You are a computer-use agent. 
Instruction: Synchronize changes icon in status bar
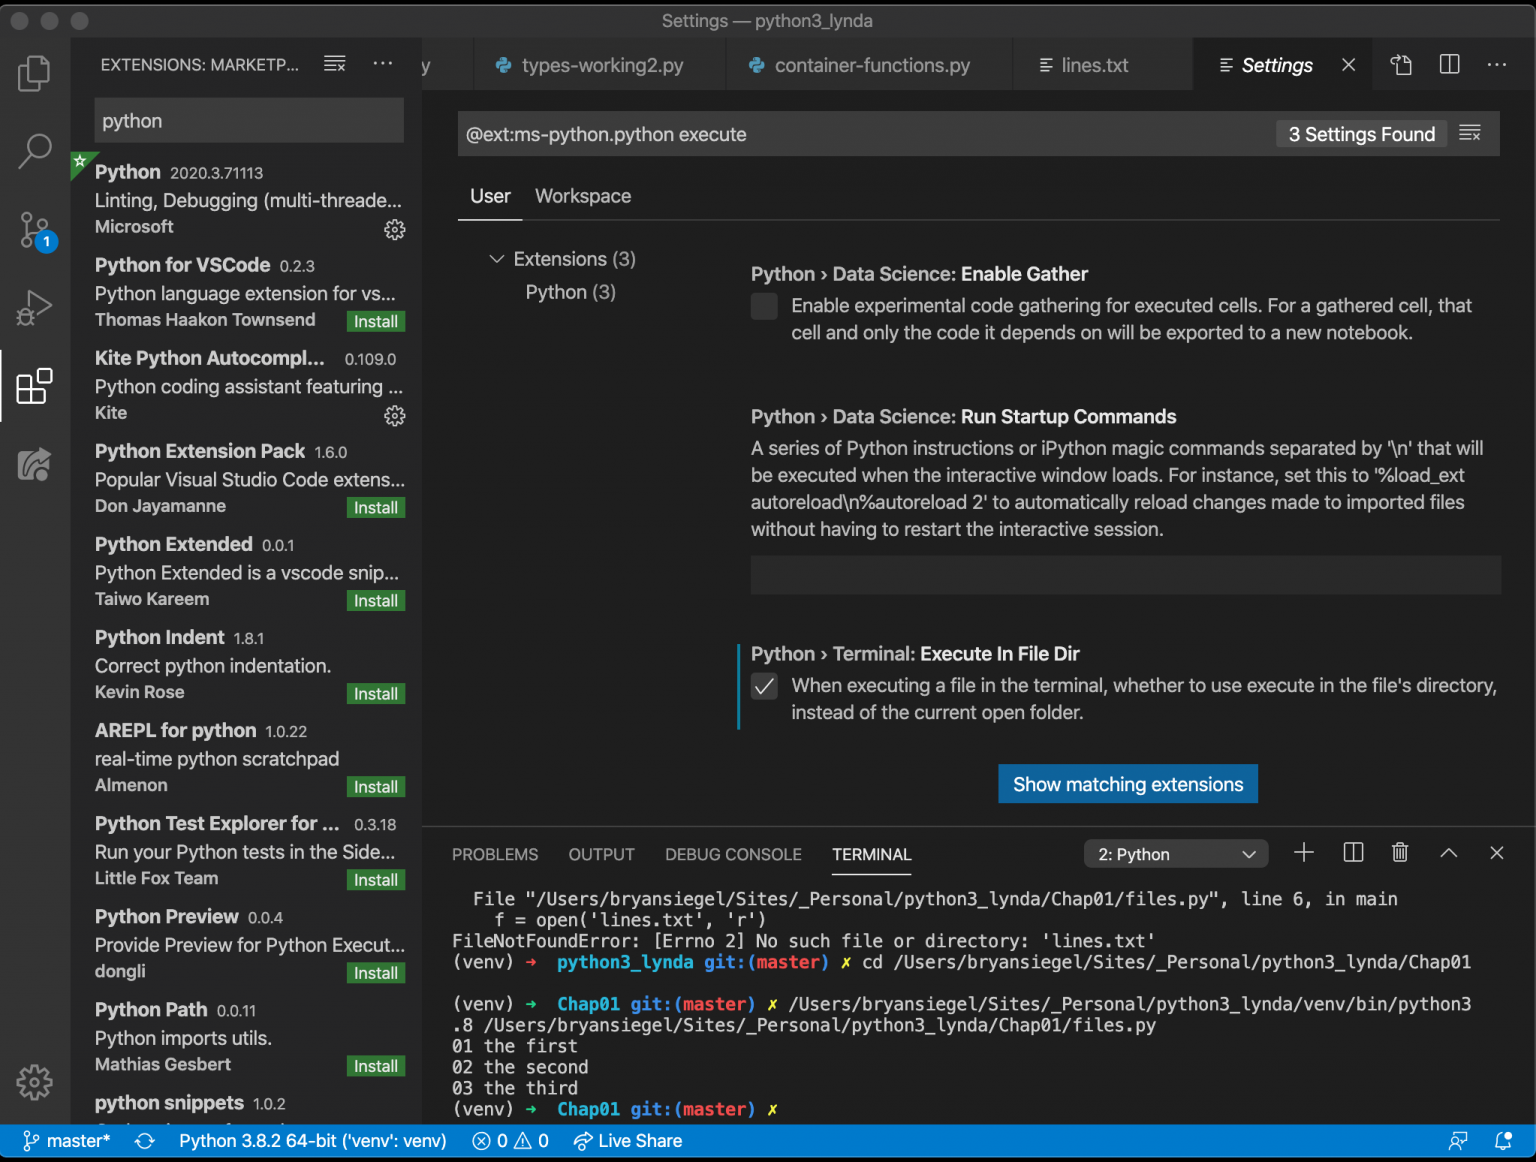[x=145, y=1141]
